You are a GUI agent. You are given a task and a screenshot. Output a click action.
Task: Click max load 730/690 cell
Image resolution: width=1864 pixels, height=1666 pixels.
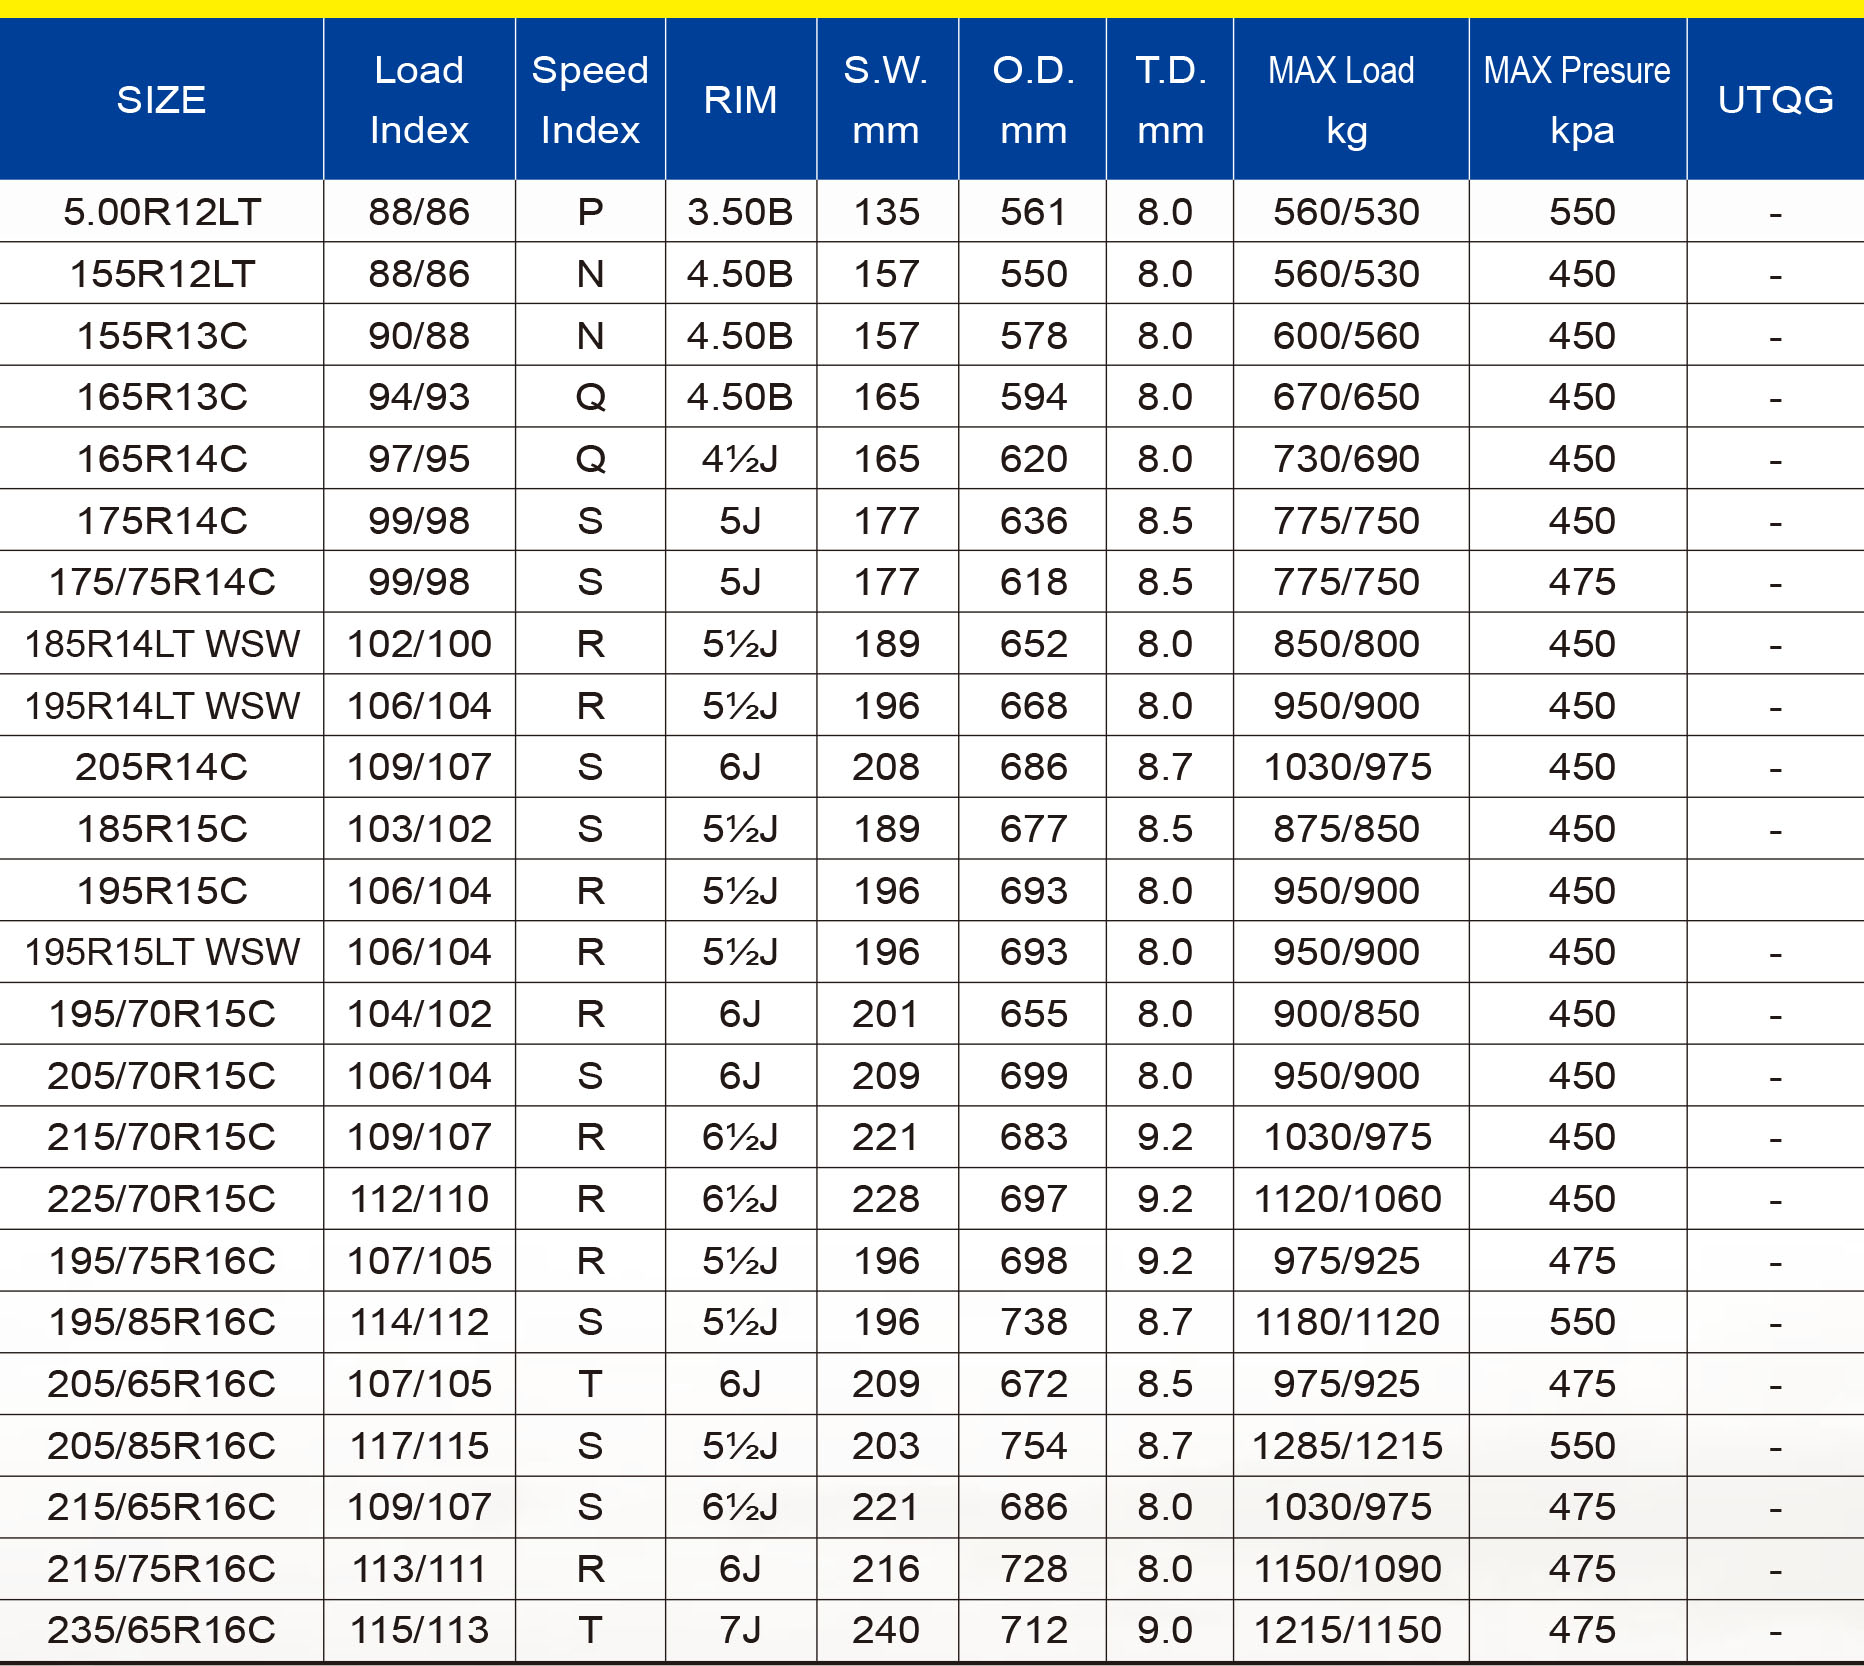(x=1351, y=459)
